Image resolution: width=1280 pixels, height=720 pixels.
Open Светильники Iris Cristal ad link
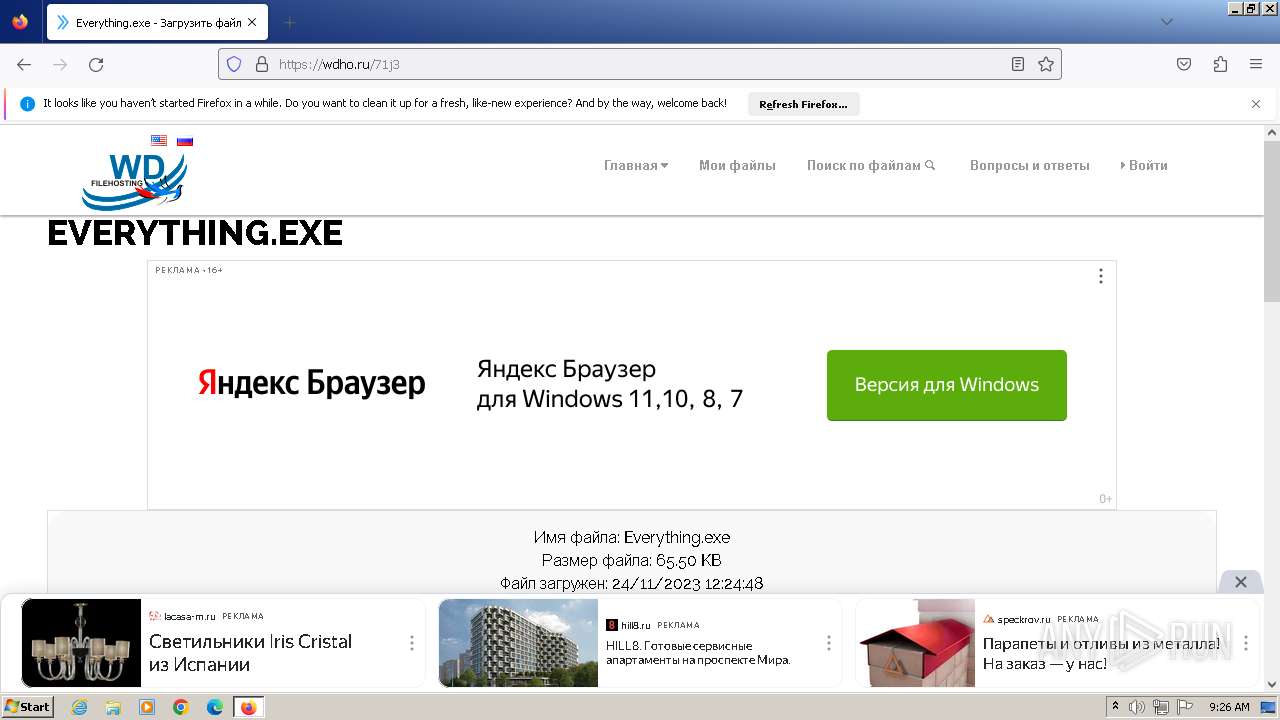(250, 653)
